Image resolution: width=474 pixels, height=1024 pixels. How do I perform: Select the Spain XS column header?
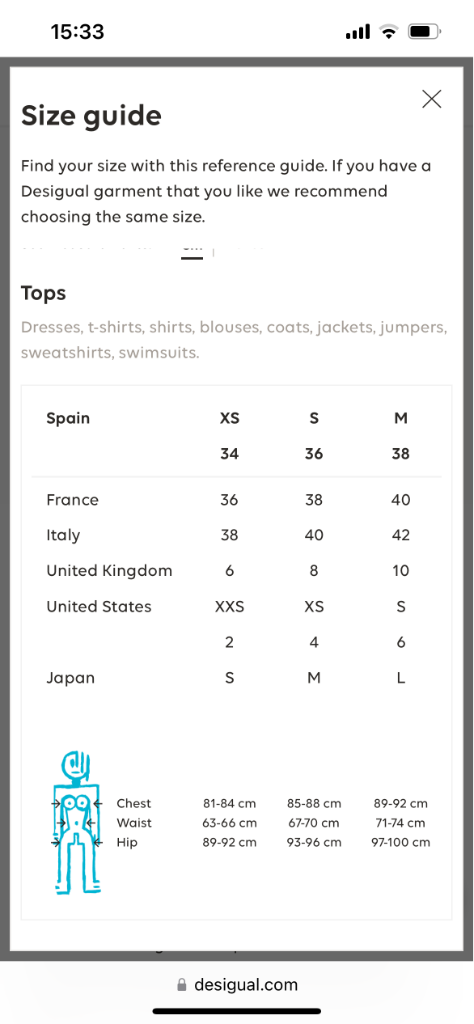click(229, 418)
